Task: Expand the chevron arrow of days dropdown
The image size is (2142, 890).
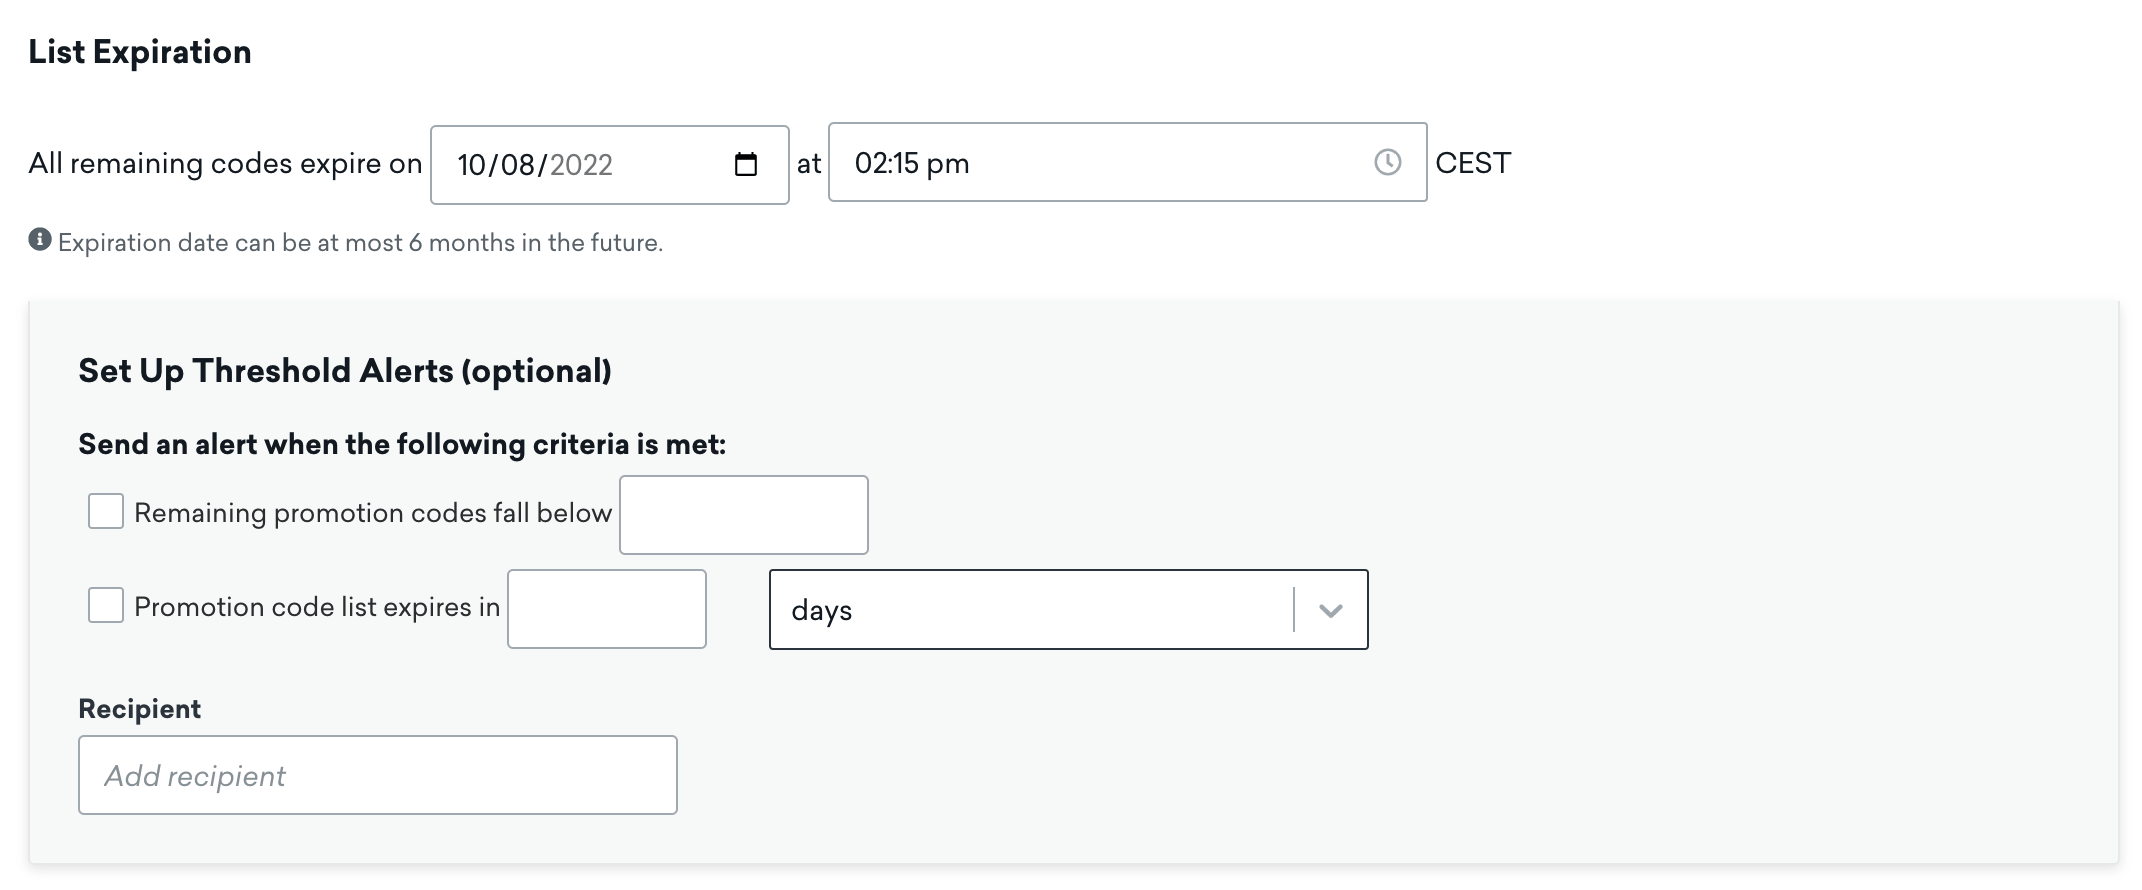Action: tap(1330, 610)
